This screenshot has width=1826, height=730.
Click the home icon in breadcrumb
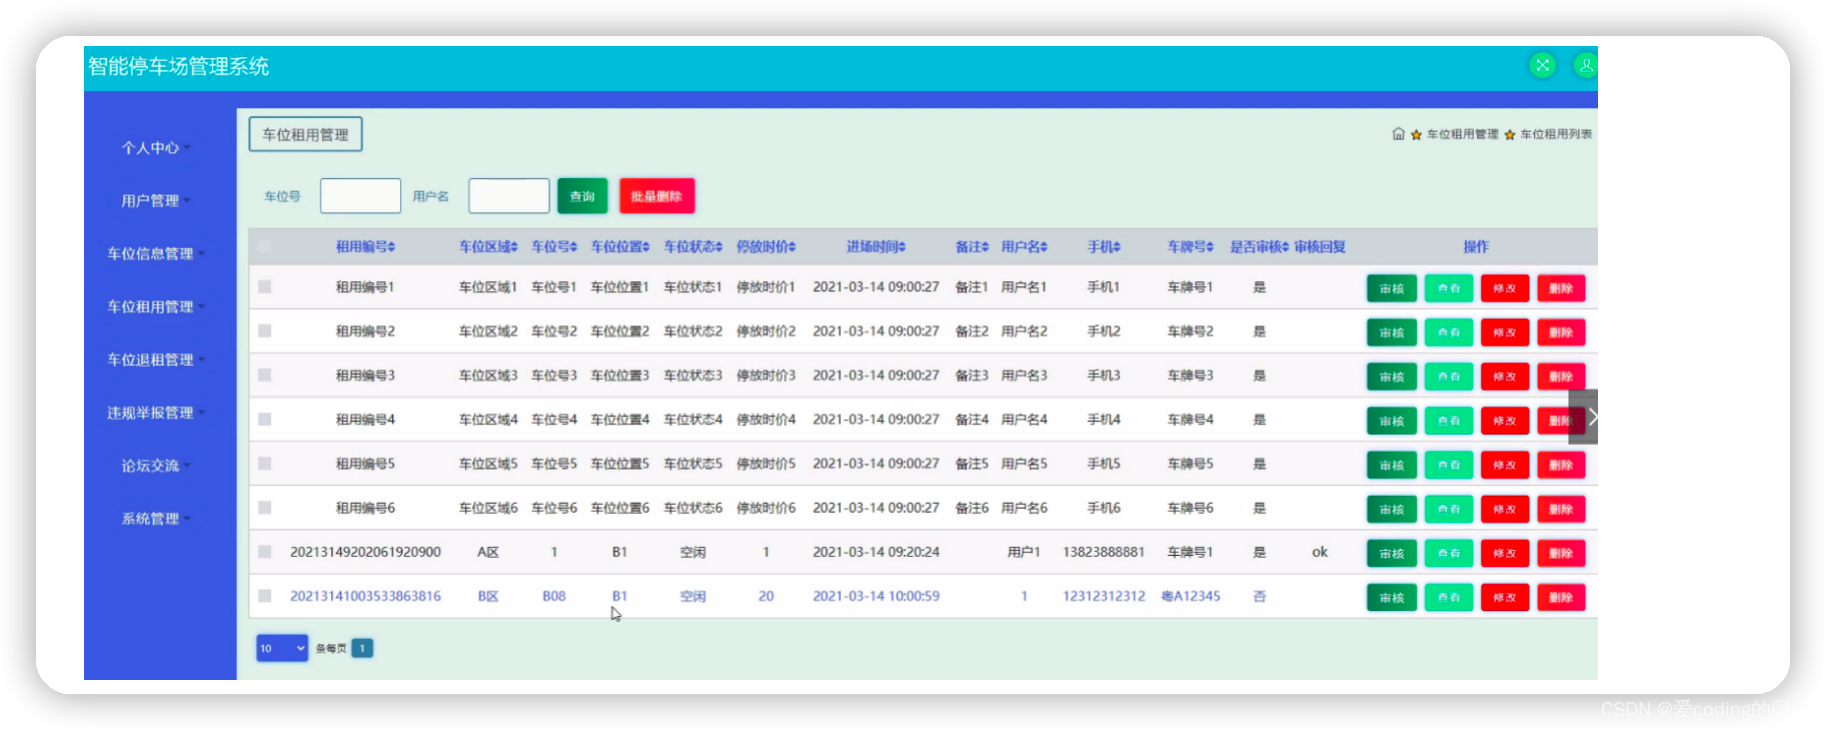point(1398,134)
